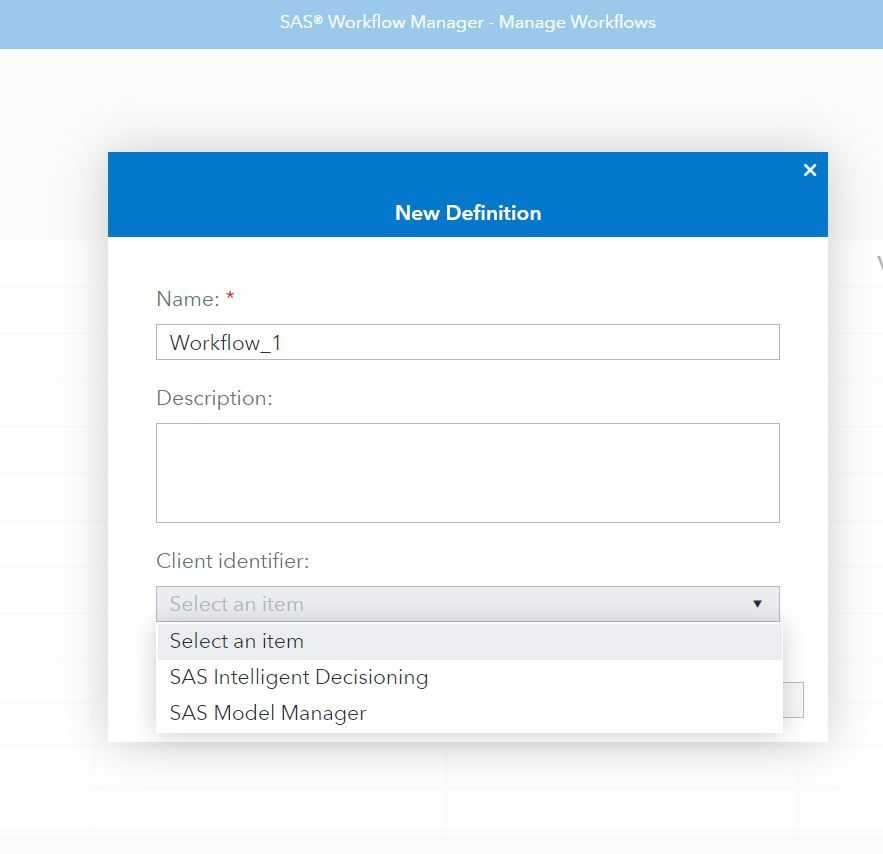The height and width of the screenshot is (854, 883).
Task: Click the Name: field label
Action: [188, 299]
